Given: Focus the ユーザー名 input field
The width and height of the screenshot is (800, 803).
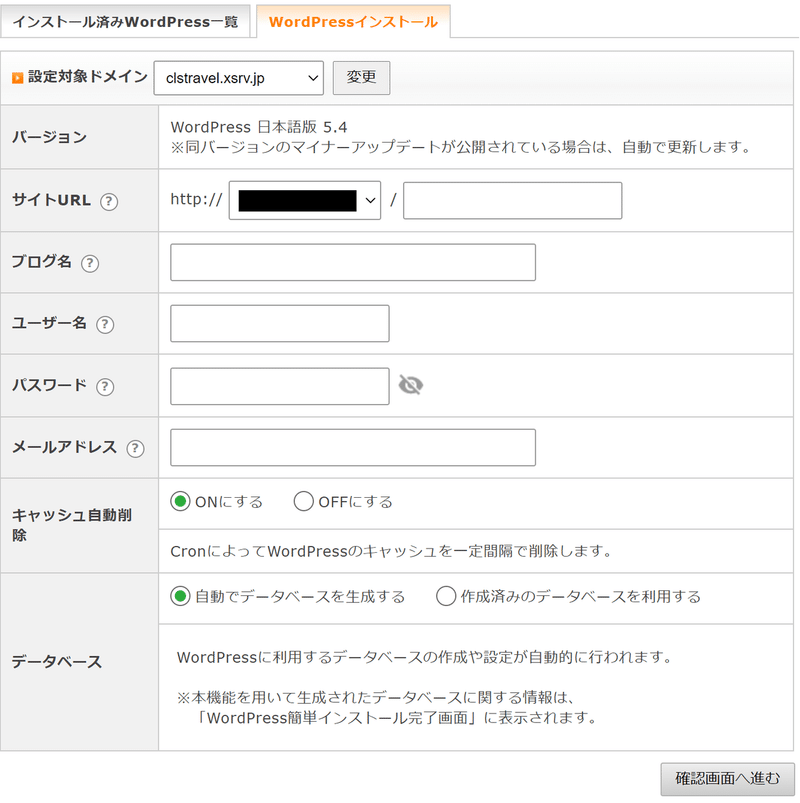Looking at the screenshot, I should click(x=280, y=324).
